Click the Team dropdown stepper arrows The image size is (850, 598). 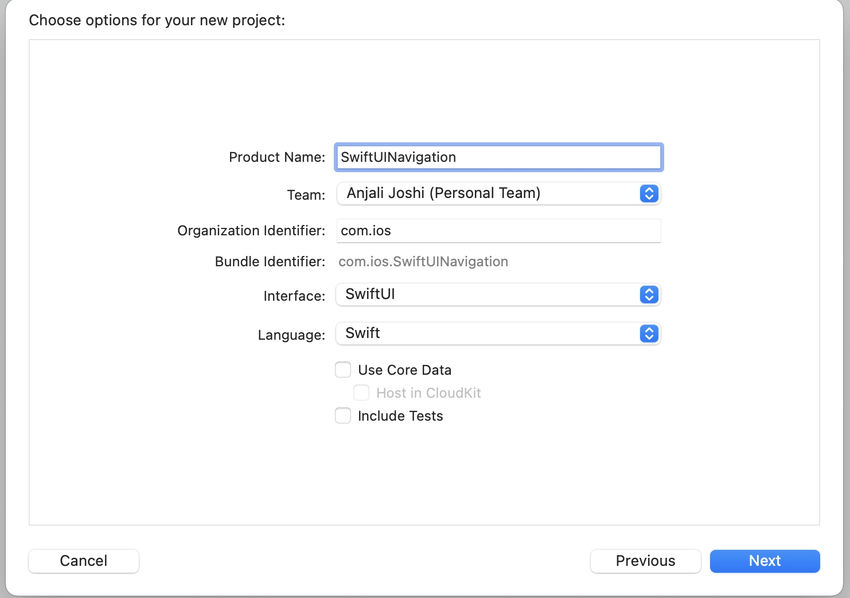pos(649,194)
